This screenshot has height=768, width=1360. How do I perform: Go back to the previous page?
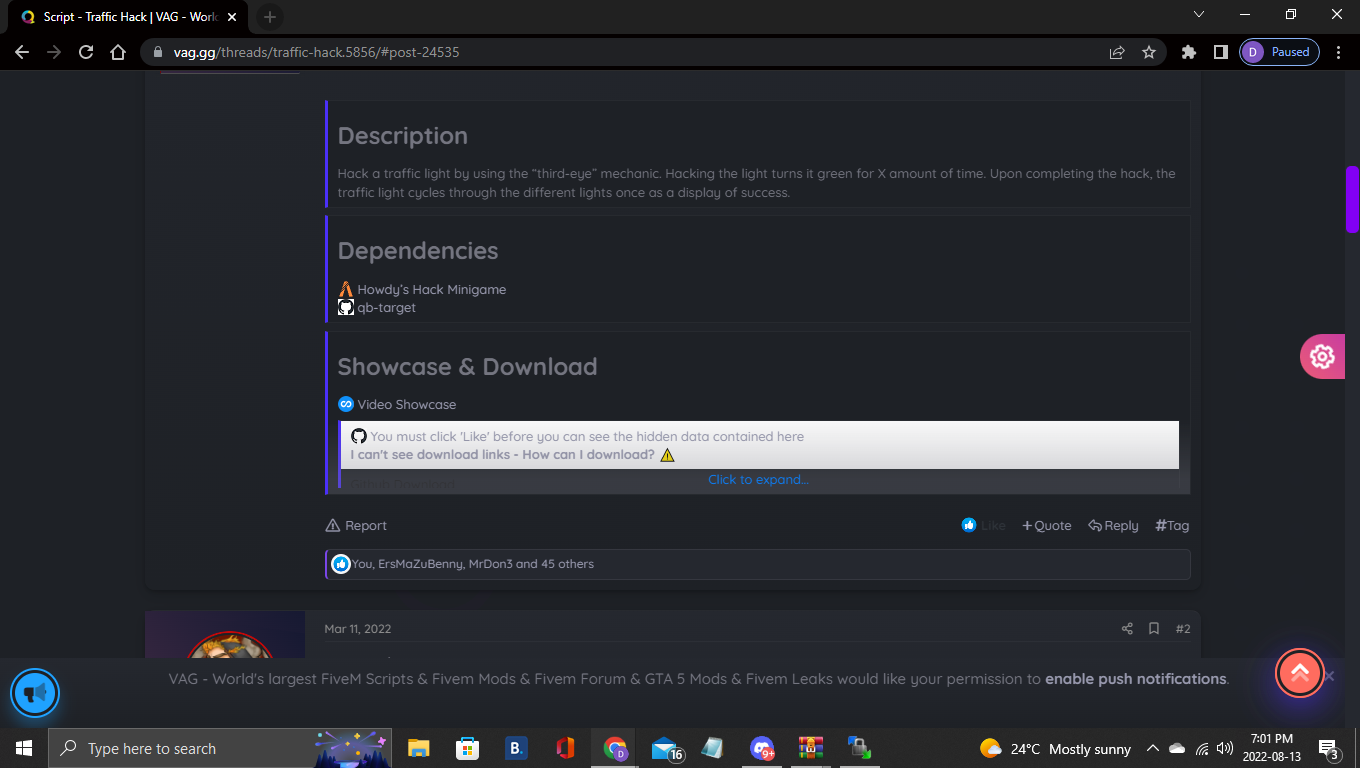pyautogui.click(x=22, y=52)
